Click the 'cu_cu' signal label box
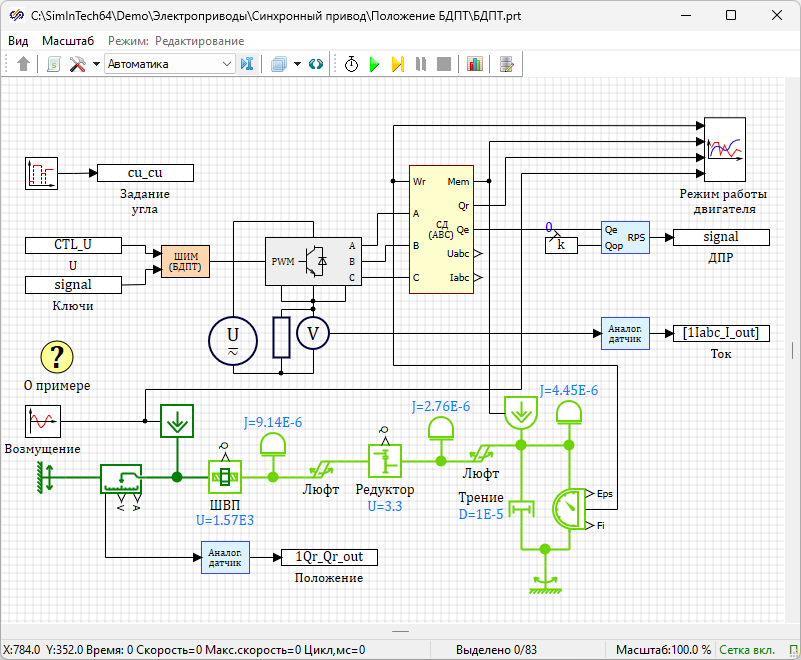Image resolution: width=801 pixels, height=660 pixels. [x=145, y=173]
